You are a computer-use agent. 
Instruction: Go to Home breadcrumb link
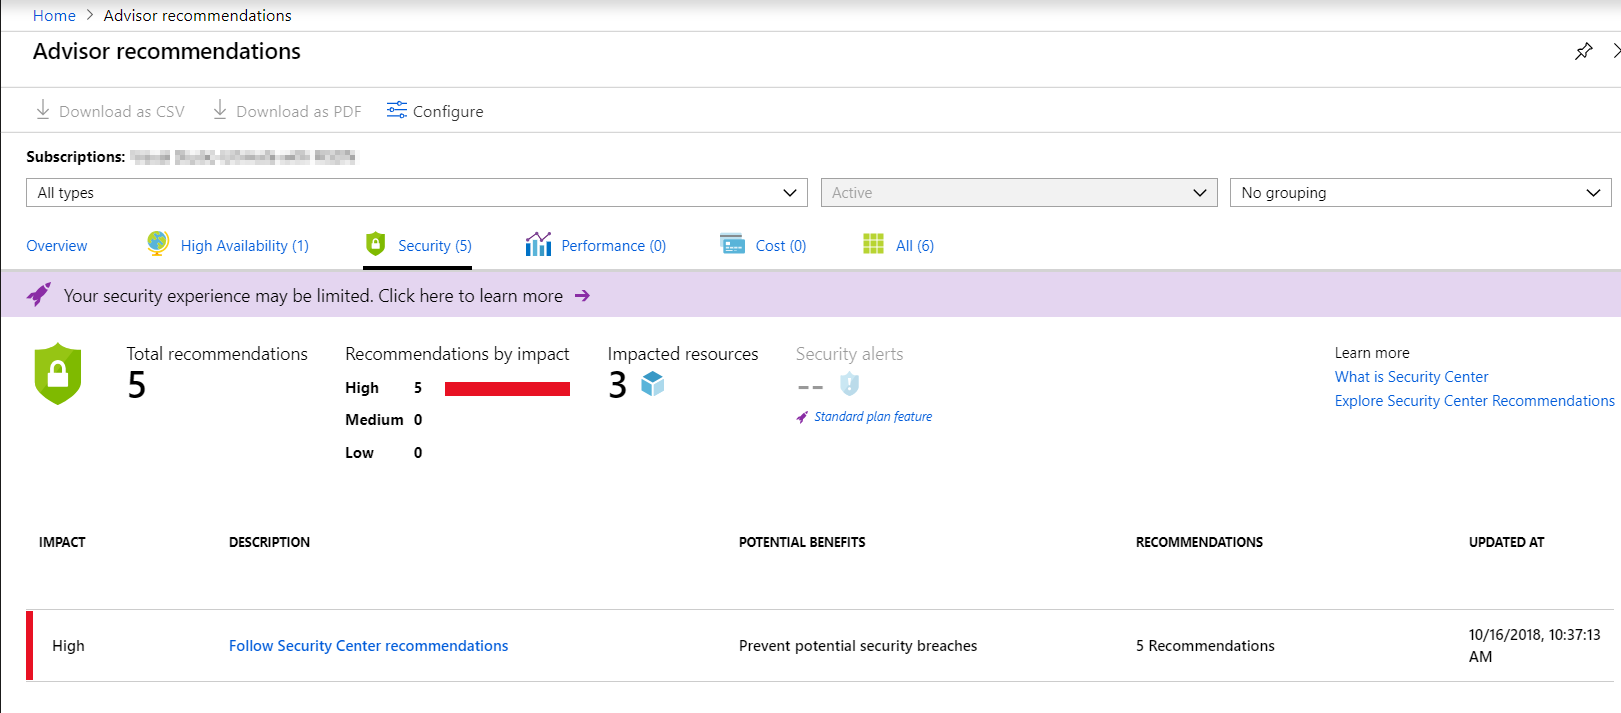[54, 16]
